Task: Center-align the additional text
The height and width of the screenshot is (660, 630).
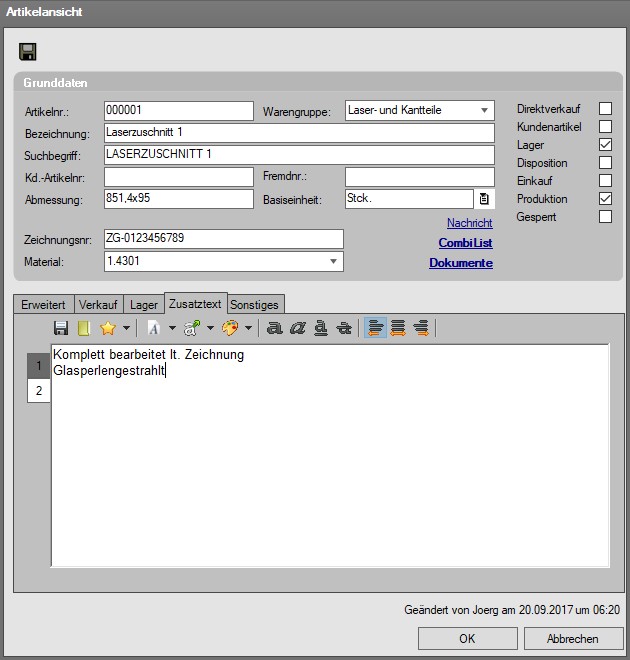Action: 398,328
